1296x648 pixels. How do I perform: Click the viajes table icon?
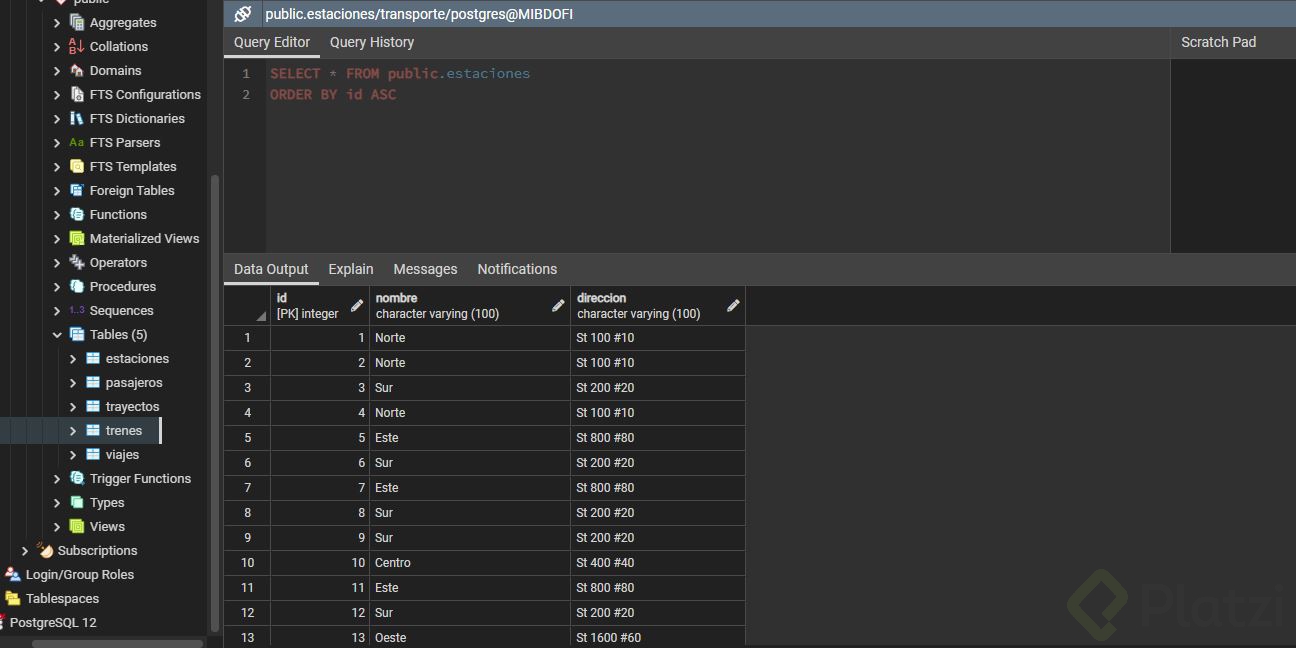tap(93, 454)
